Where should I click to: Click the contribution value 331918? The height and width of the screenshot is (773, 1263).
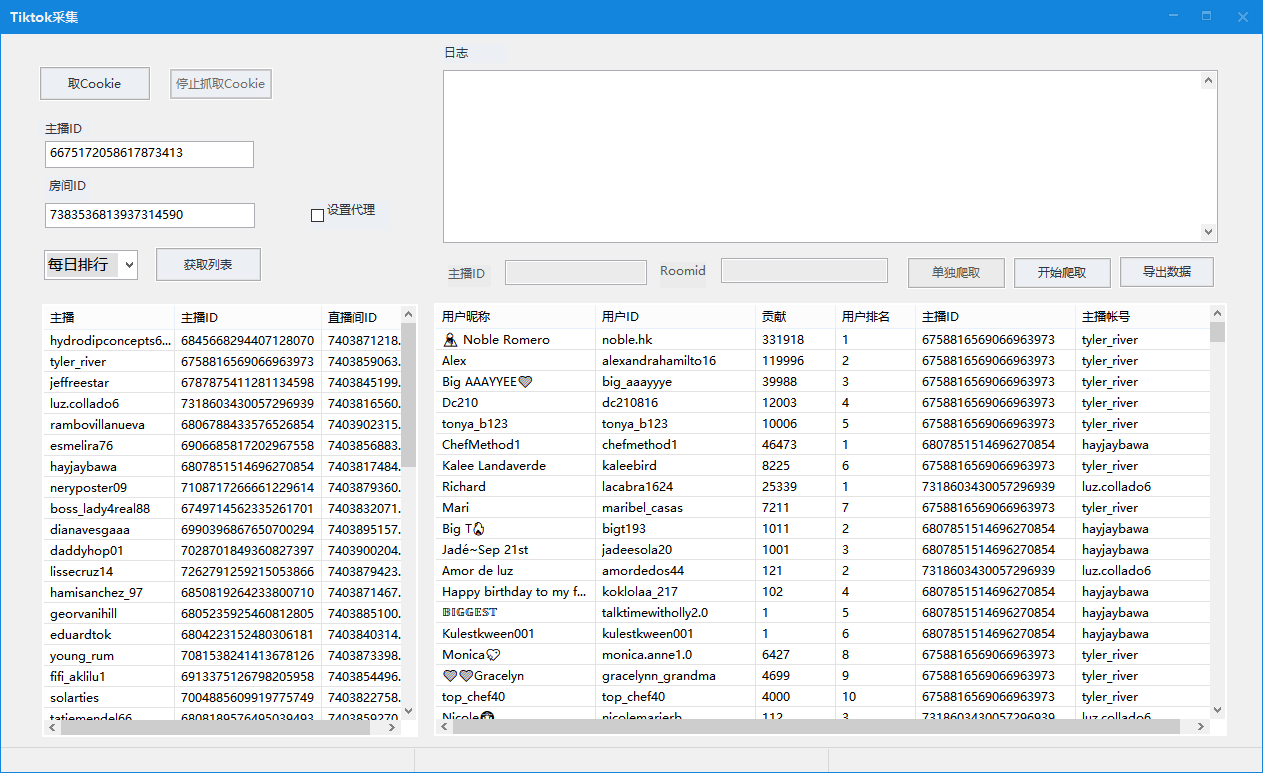pos(783,340)
